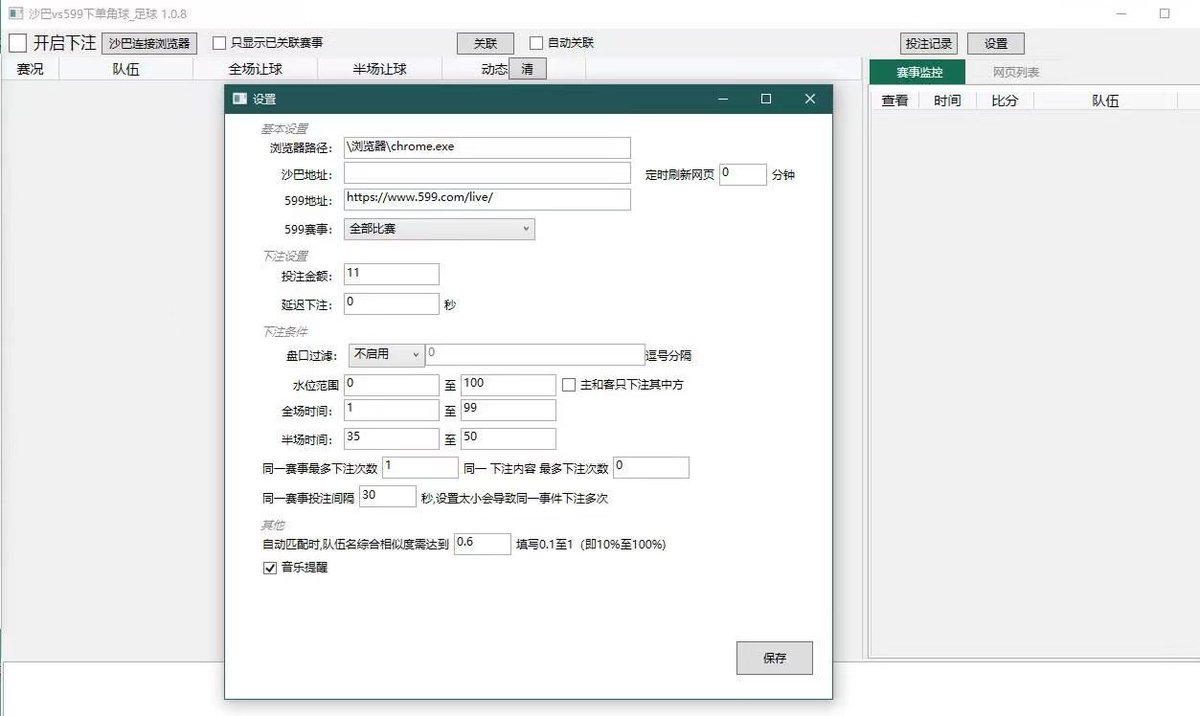Viewport: 1200px width, 716px height.
Task: Click the 同一赛事最多下注次数 field
Action: coord(420,467)
